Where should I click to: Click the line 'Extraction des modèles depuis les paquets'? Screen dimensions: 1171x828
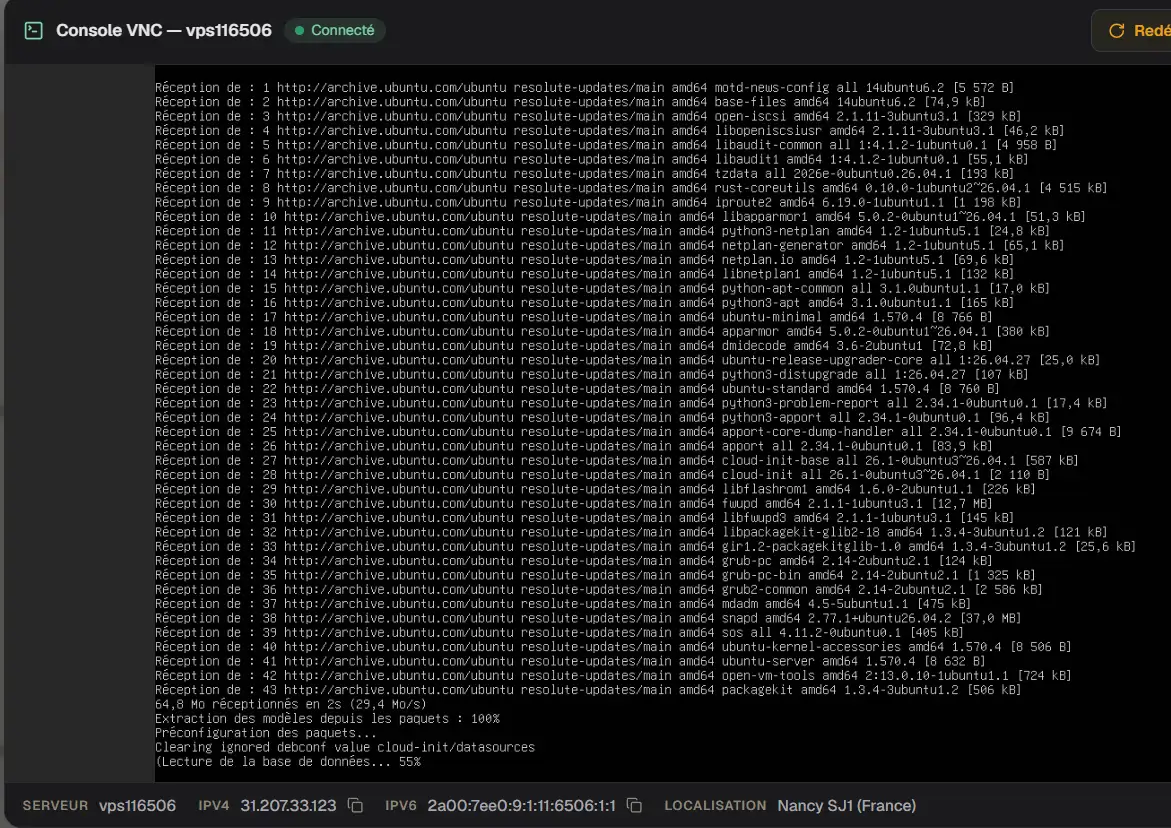[327, 718]
